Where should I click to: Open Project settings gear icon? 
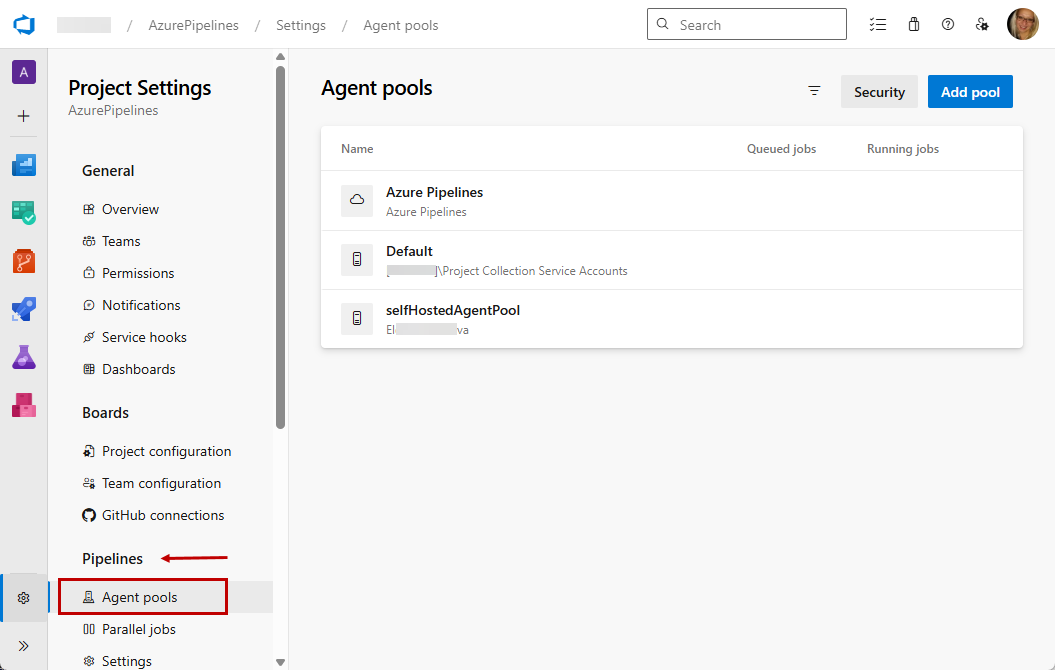24,598
